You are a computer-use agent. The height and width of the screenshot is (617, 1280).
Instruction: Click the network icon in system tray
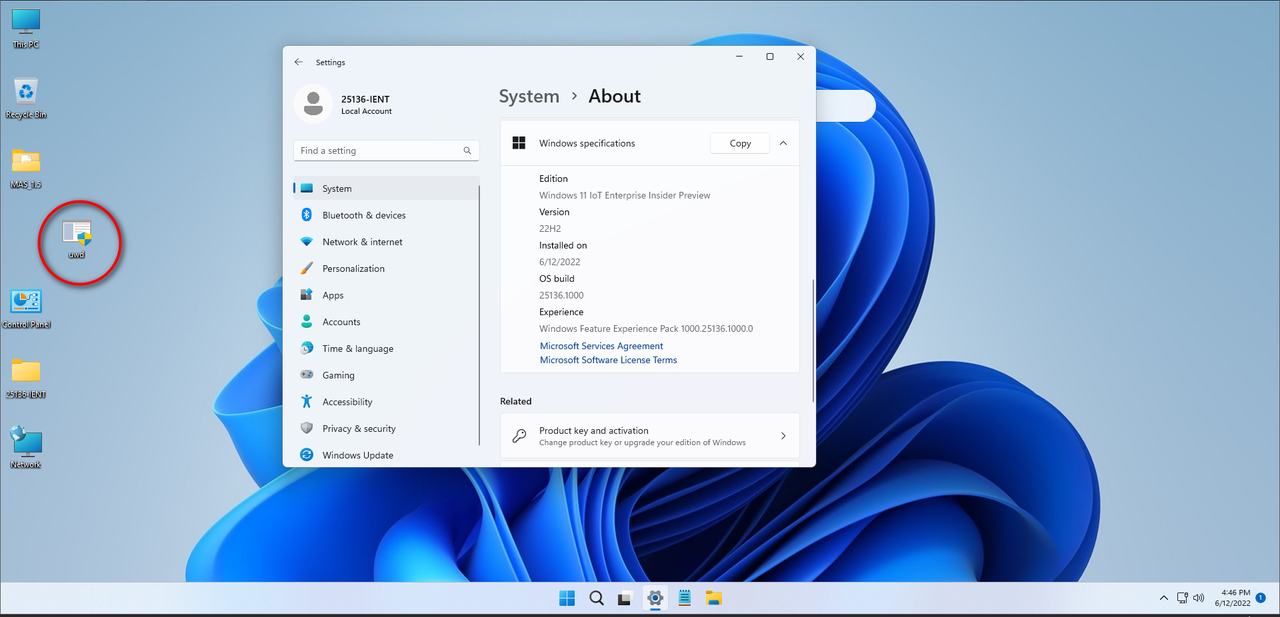coord(1181,598)
